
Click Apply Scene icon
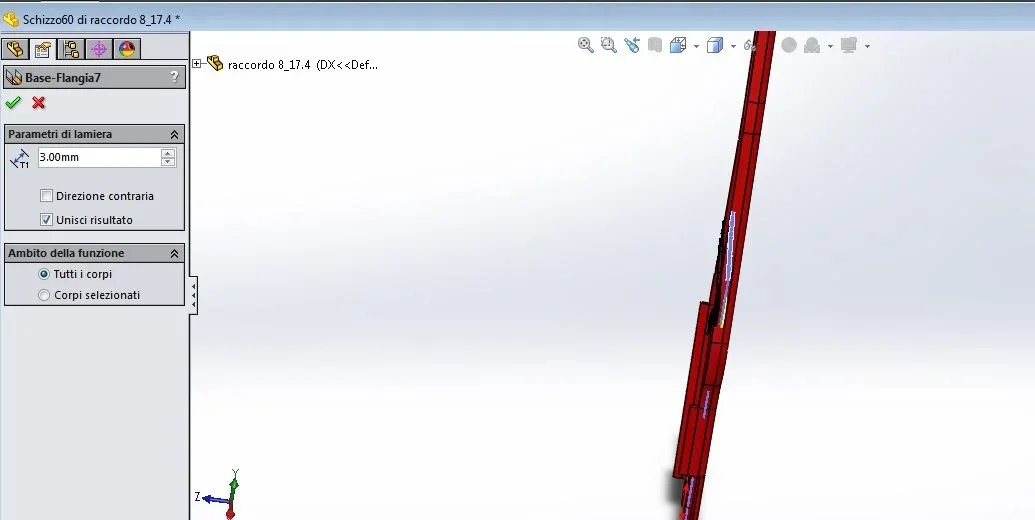pos(812,45)
